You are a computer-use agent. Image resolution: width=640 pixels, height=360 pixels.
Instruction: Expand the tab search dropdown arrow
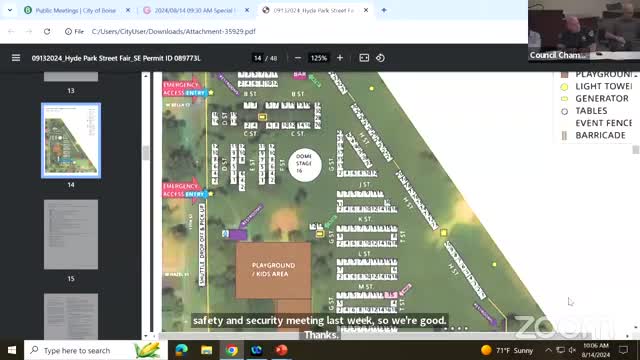(x=10, y=10)
